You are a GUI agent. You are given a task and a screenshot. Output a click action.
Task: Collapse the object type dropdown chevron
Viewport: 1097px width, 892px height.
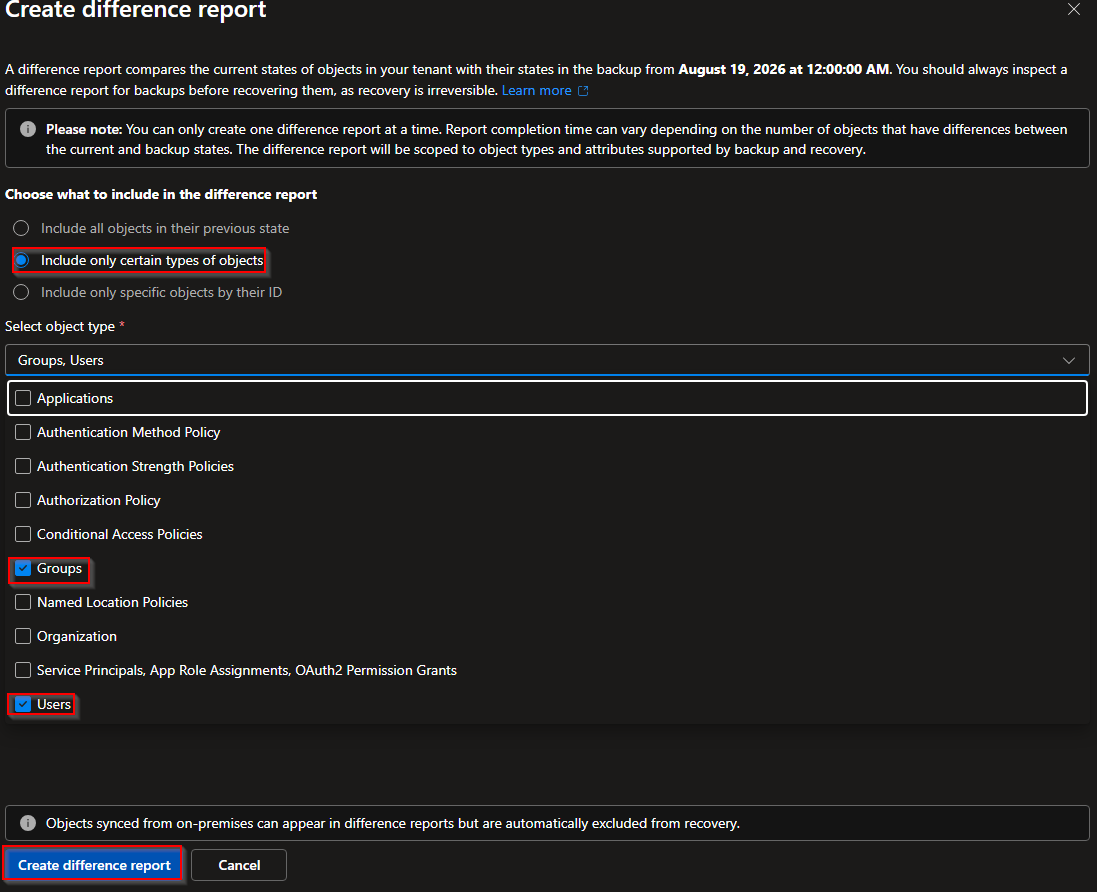[x=1068, y=360]
